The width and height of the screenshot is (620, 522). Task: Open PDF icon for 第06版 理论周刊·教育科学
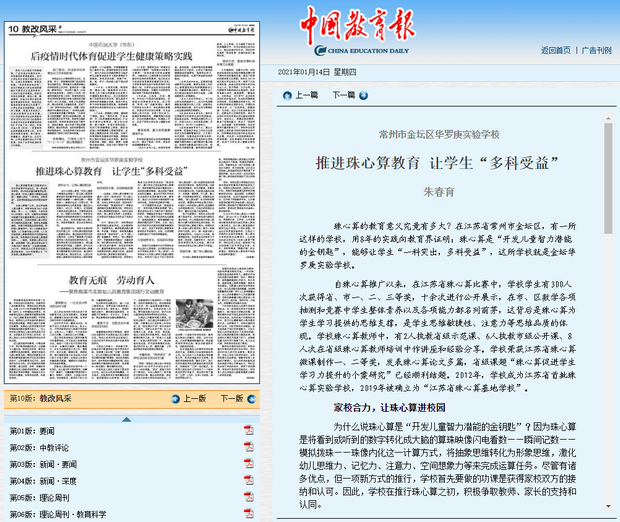coord(248,513)
